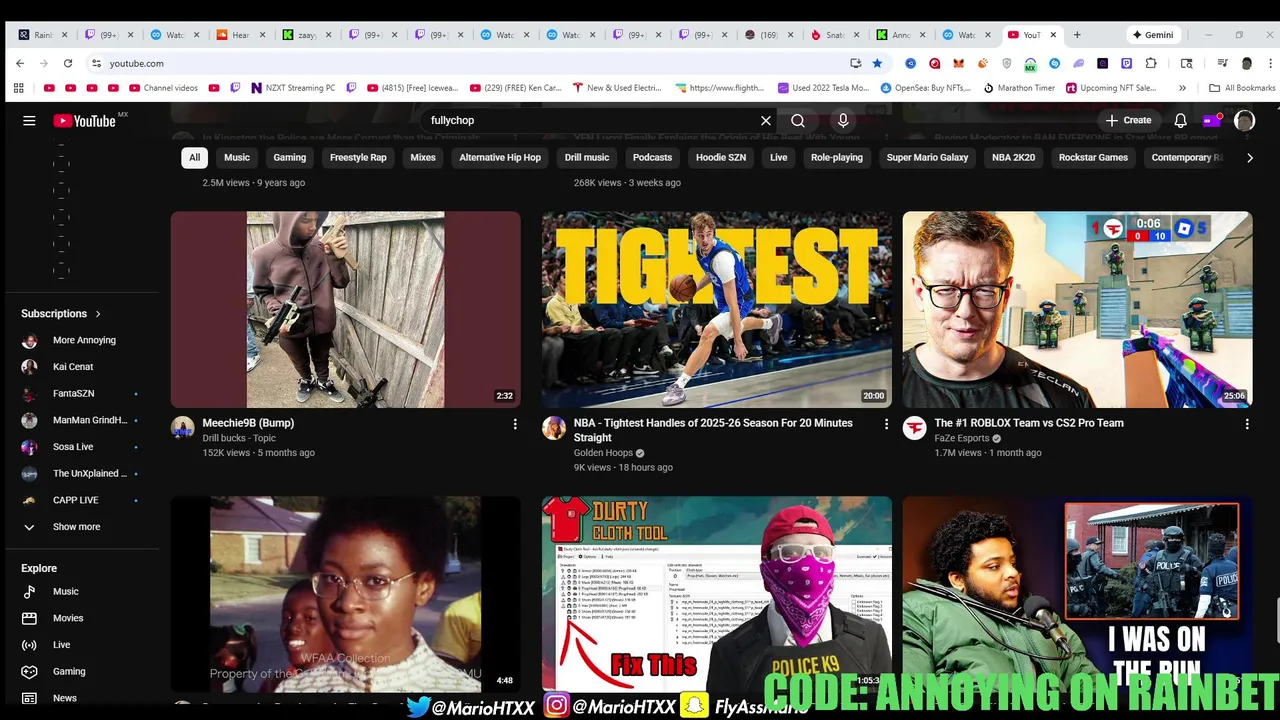Select the Podcasts chip

pos(652,158)
